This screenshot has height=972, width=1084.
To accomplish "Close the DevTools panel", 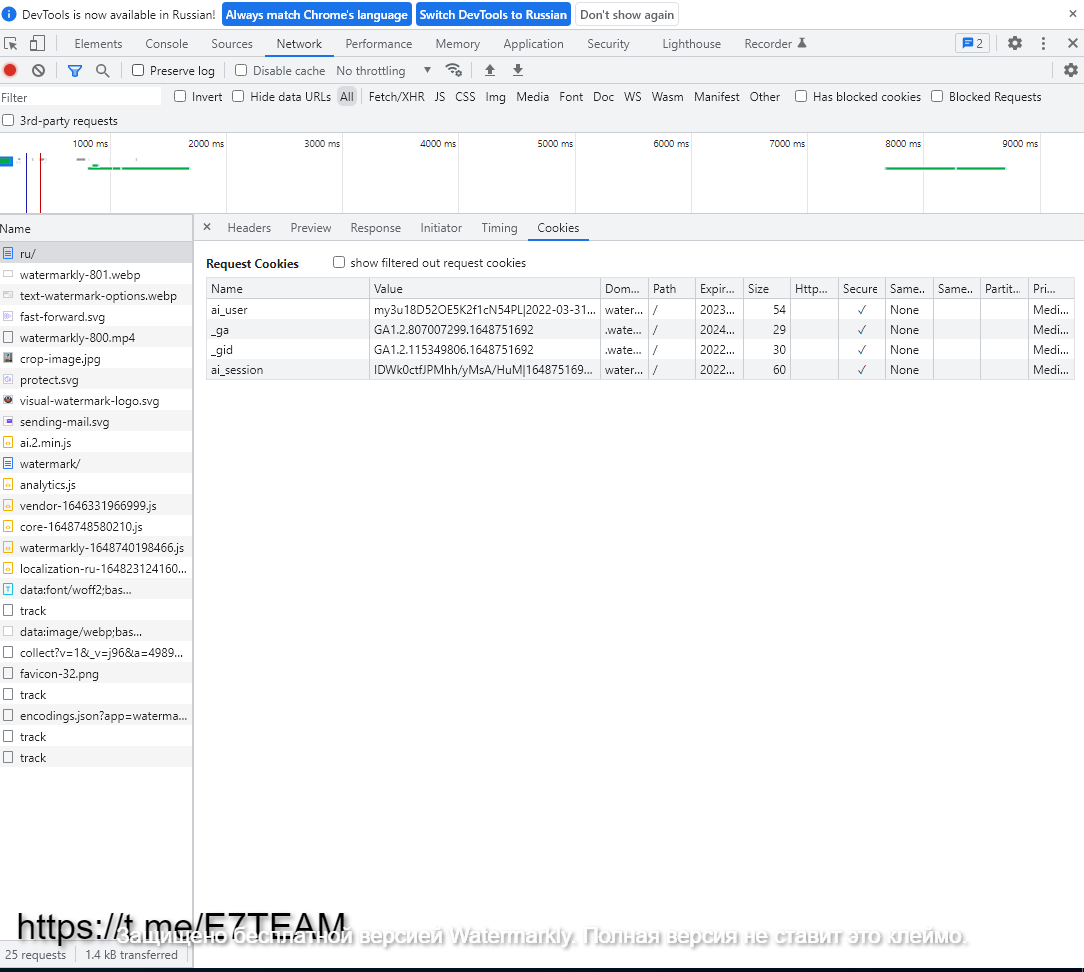I will (1072, 43).
